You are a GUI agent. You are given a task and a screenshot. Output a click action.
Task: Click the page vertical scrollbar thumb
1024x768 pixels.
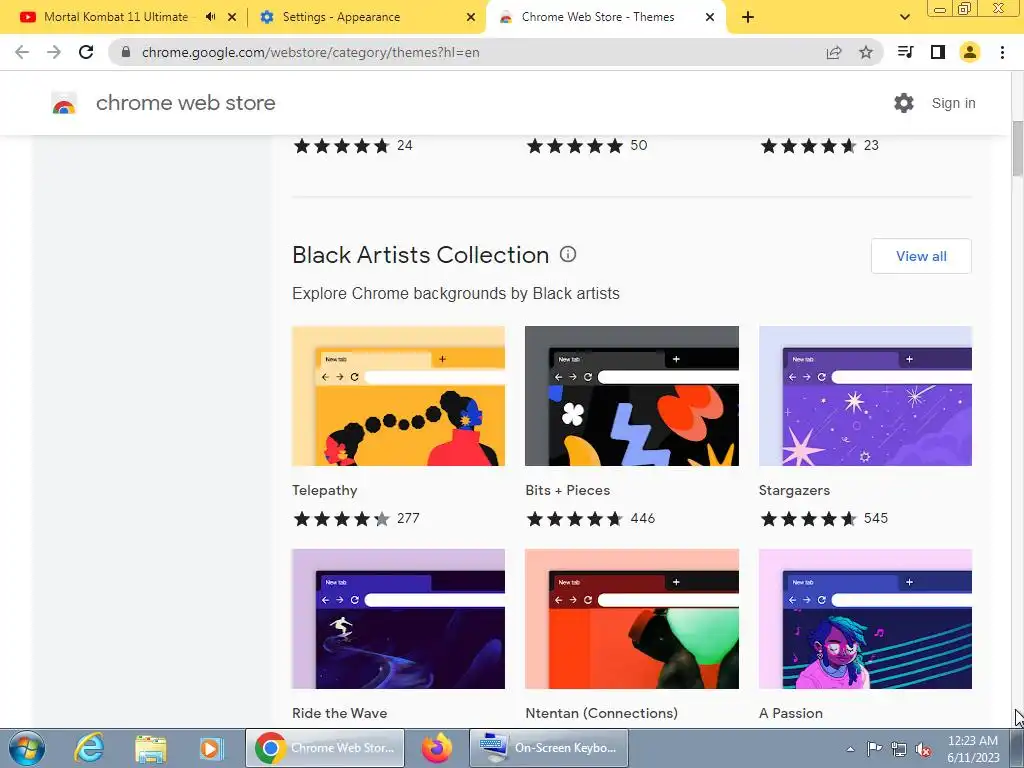click(1017, 148)
